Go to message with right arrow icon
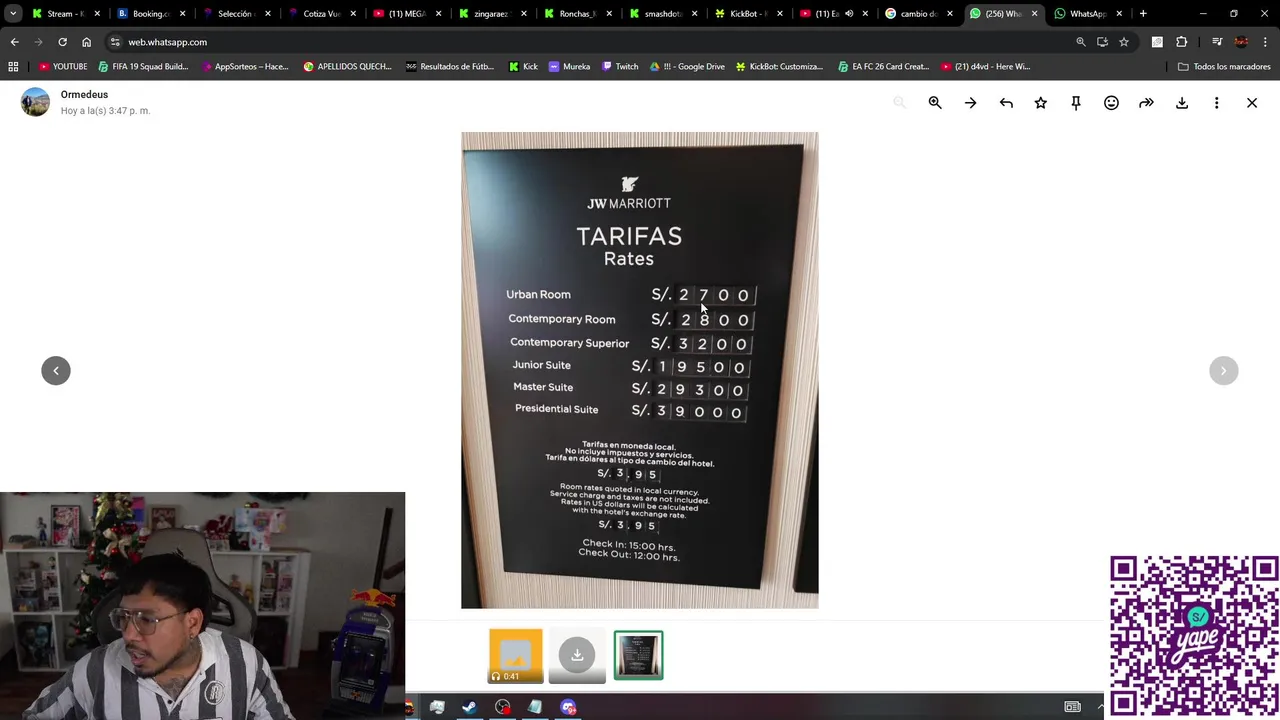The width and height of the screenshot is (1280, 720). pos(970,103)
